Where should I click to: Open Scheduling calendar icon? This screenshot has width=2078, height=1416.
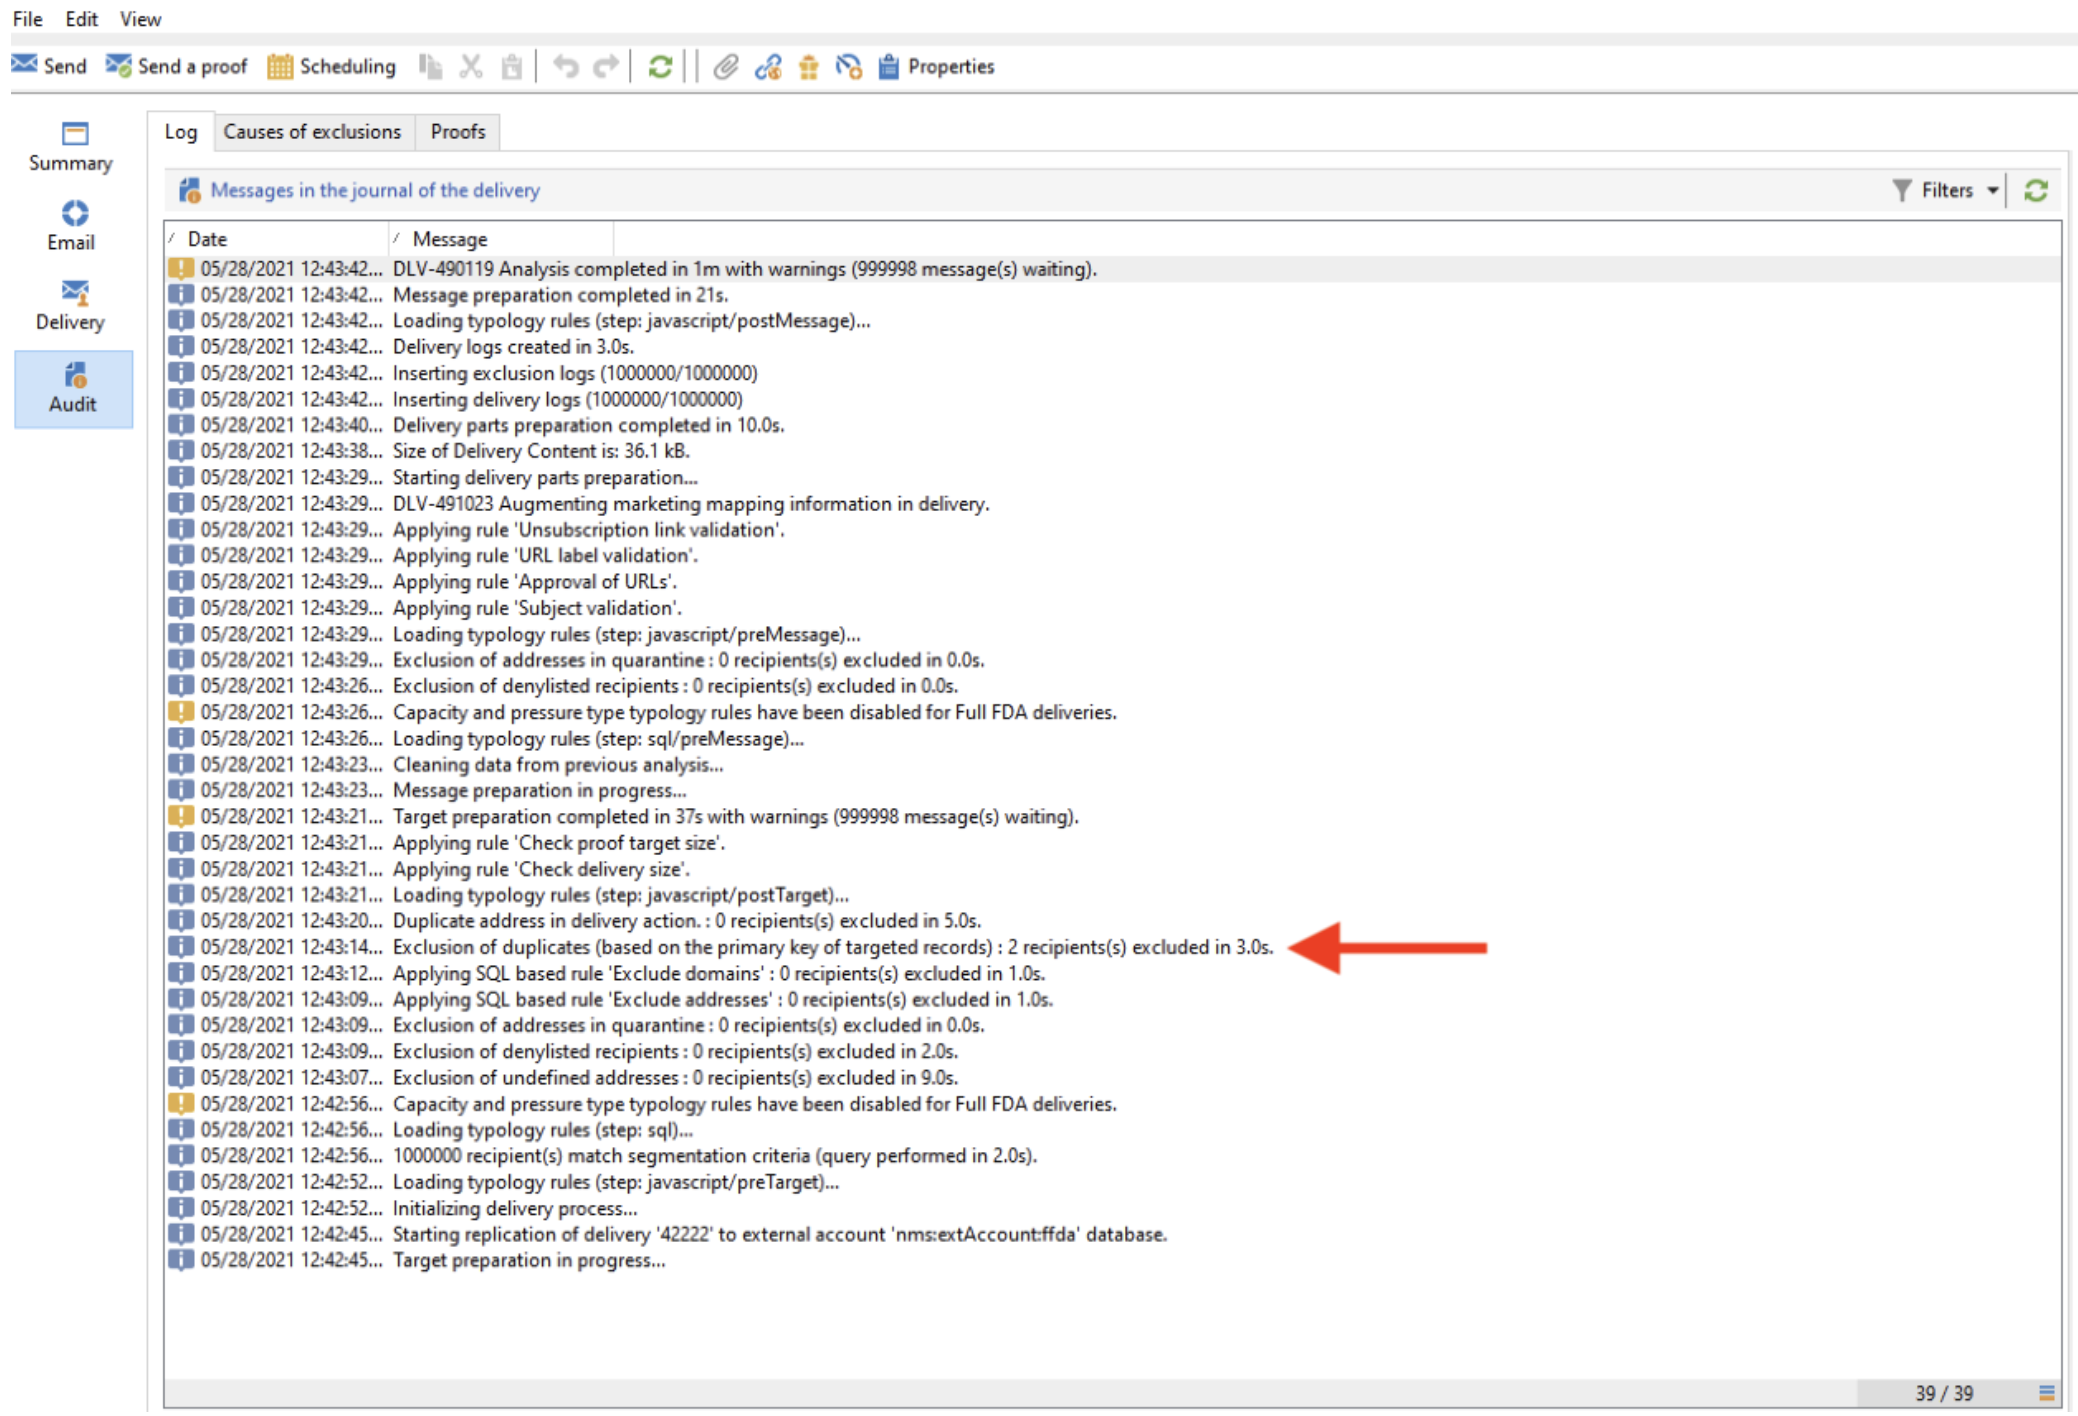point(280,66)
